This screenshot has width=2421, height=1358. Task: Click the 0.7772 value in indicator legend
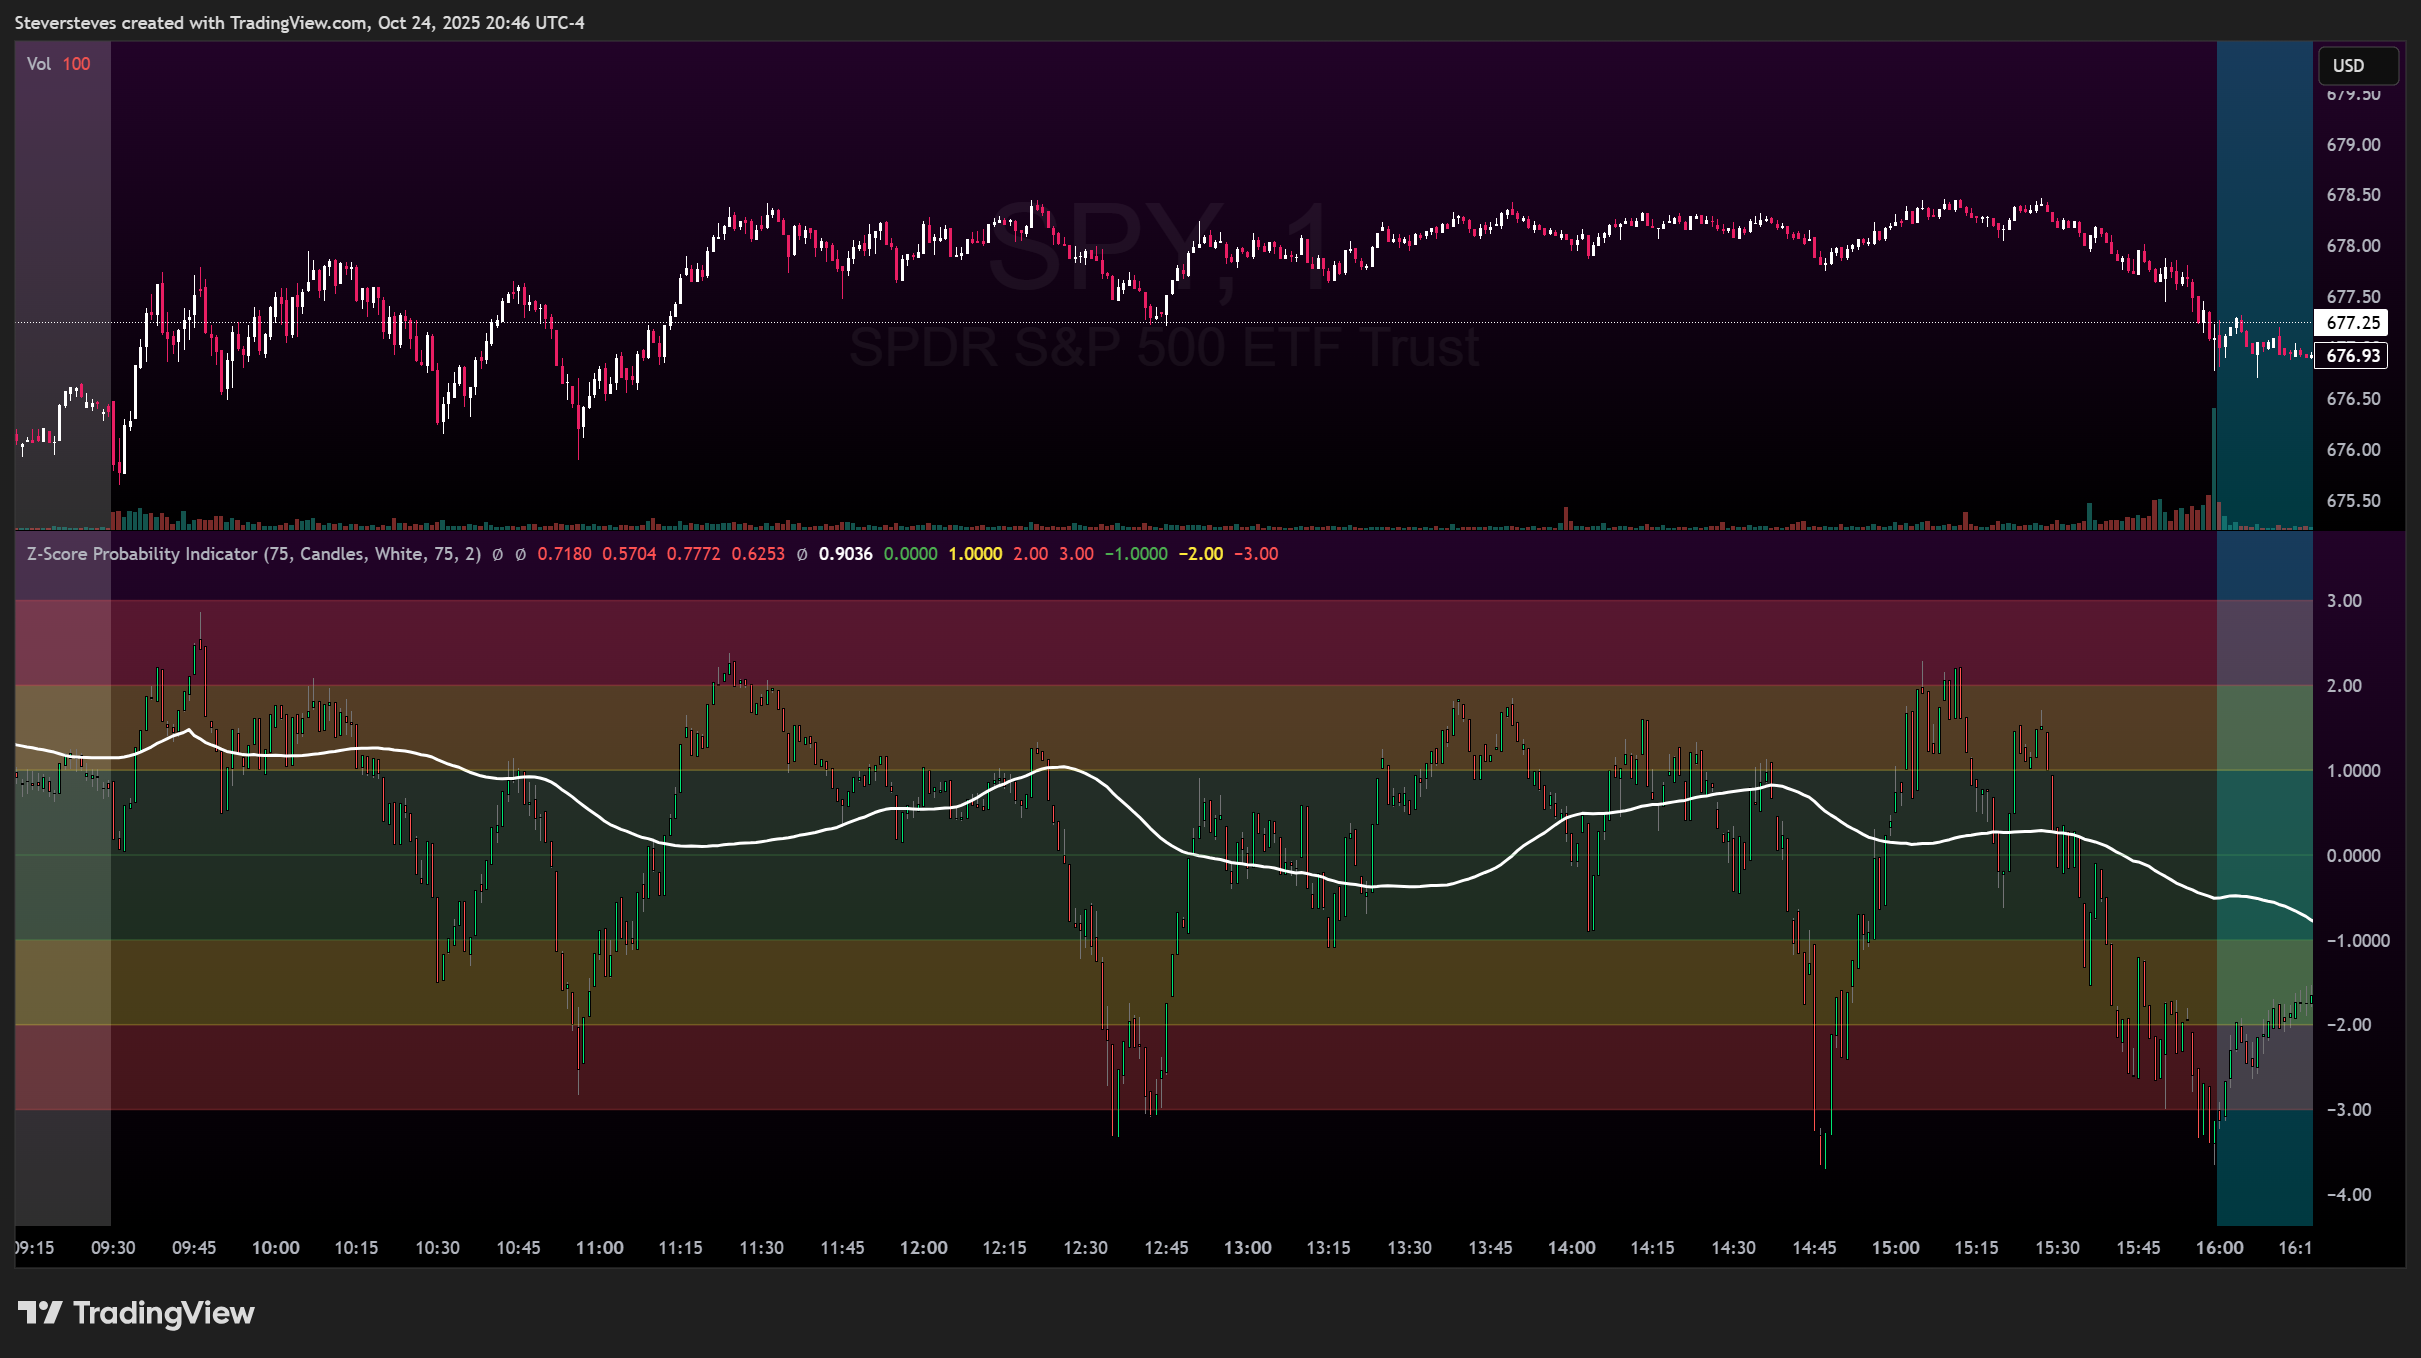point(693,554)
